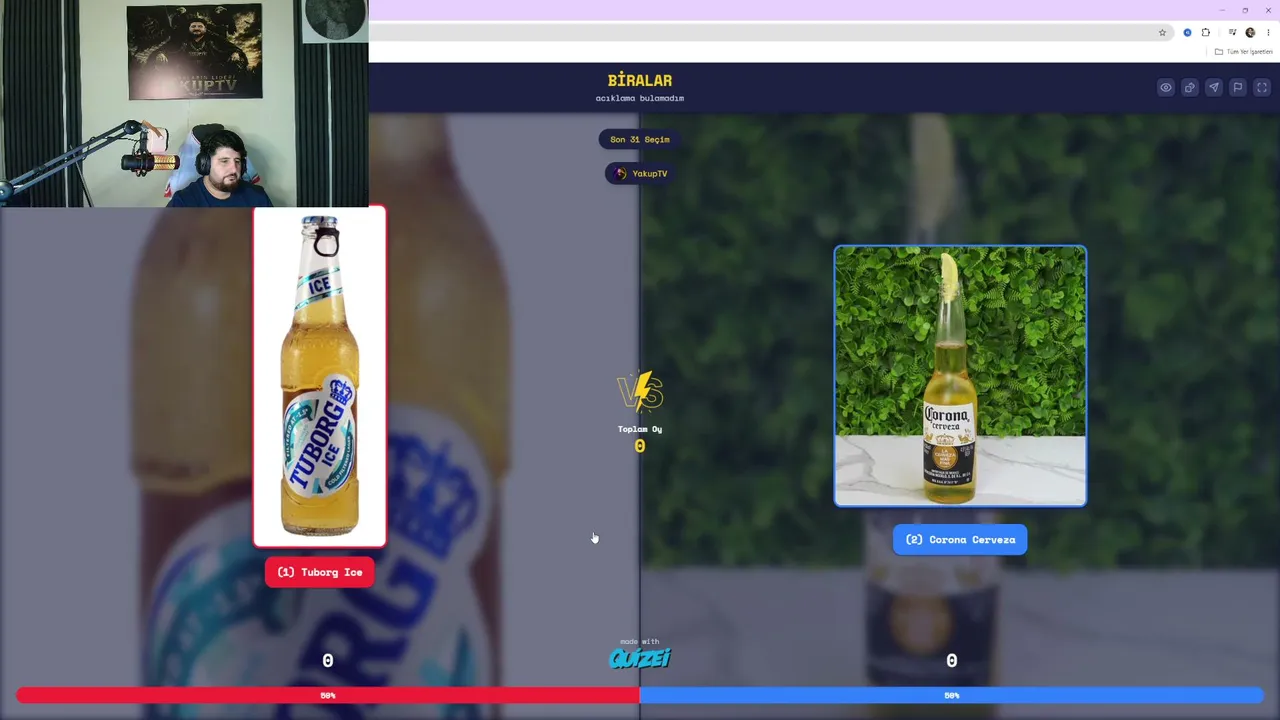Click the red Tuborg vote bar
Image resolution: width=1280 pixels, height=720 pixels.
click(x=328, y=695)
